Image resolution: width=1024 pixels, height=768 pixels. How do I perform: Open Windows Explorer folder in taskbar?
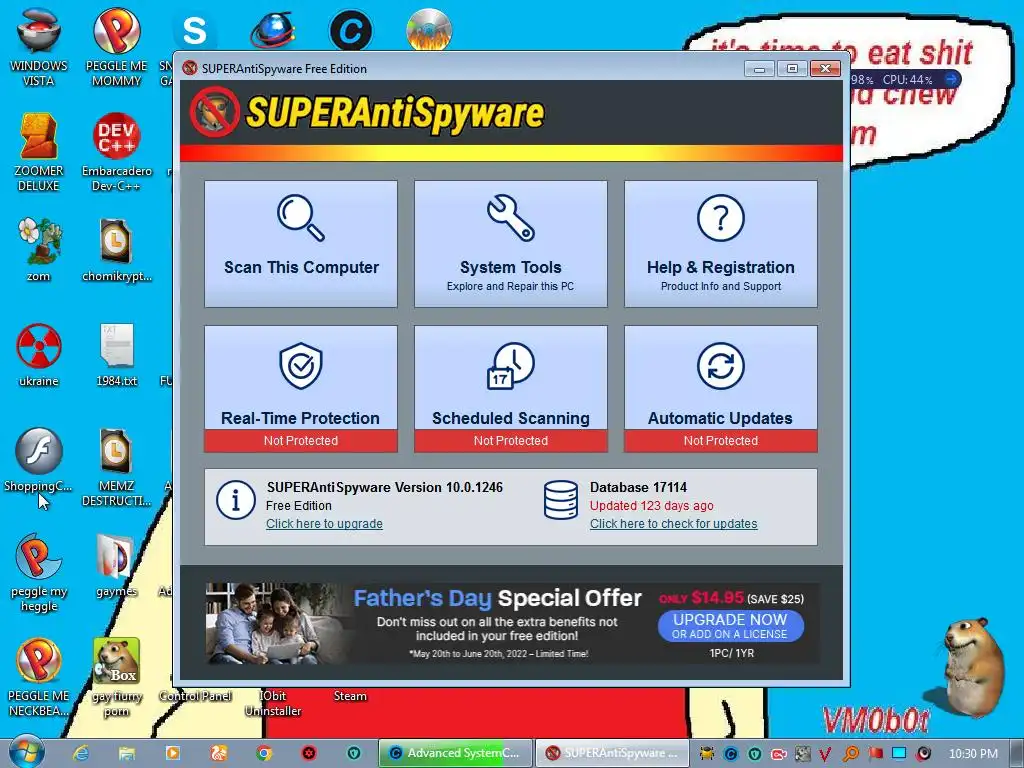click(x=127, y=753)
